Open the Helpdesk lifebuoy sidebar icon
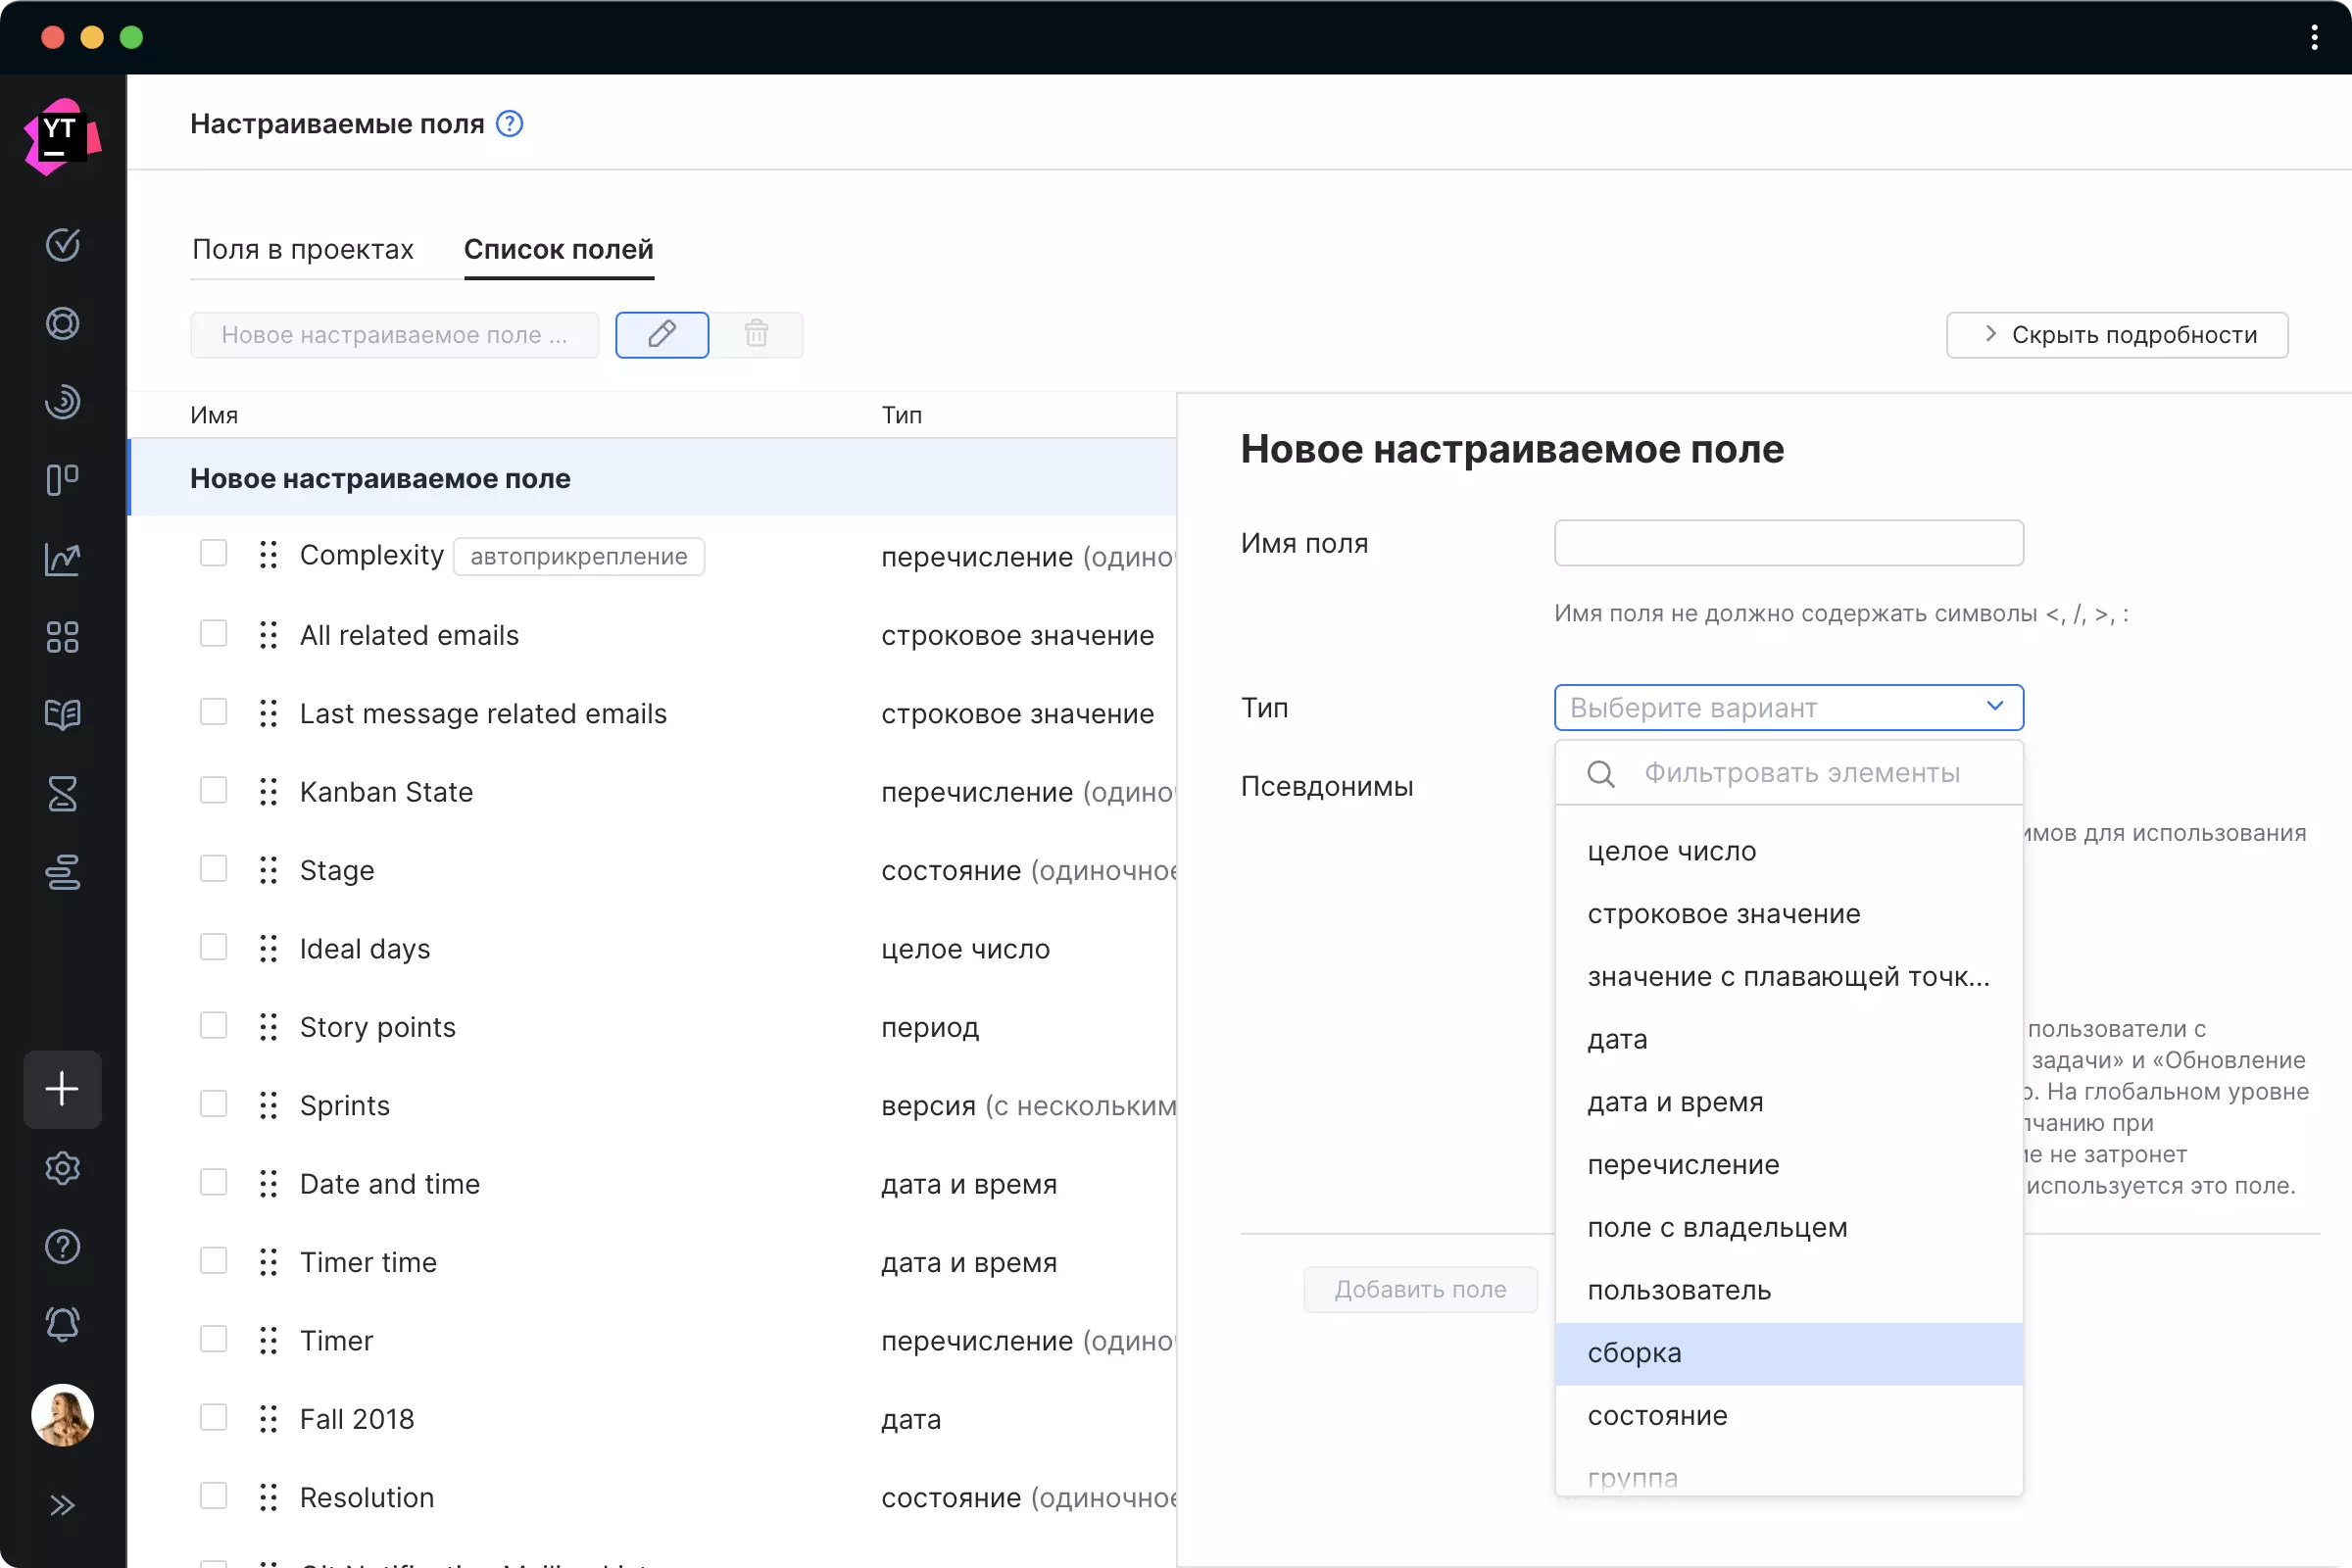The width and height of the screenshot is (2352, 1568). click(62, 323)
